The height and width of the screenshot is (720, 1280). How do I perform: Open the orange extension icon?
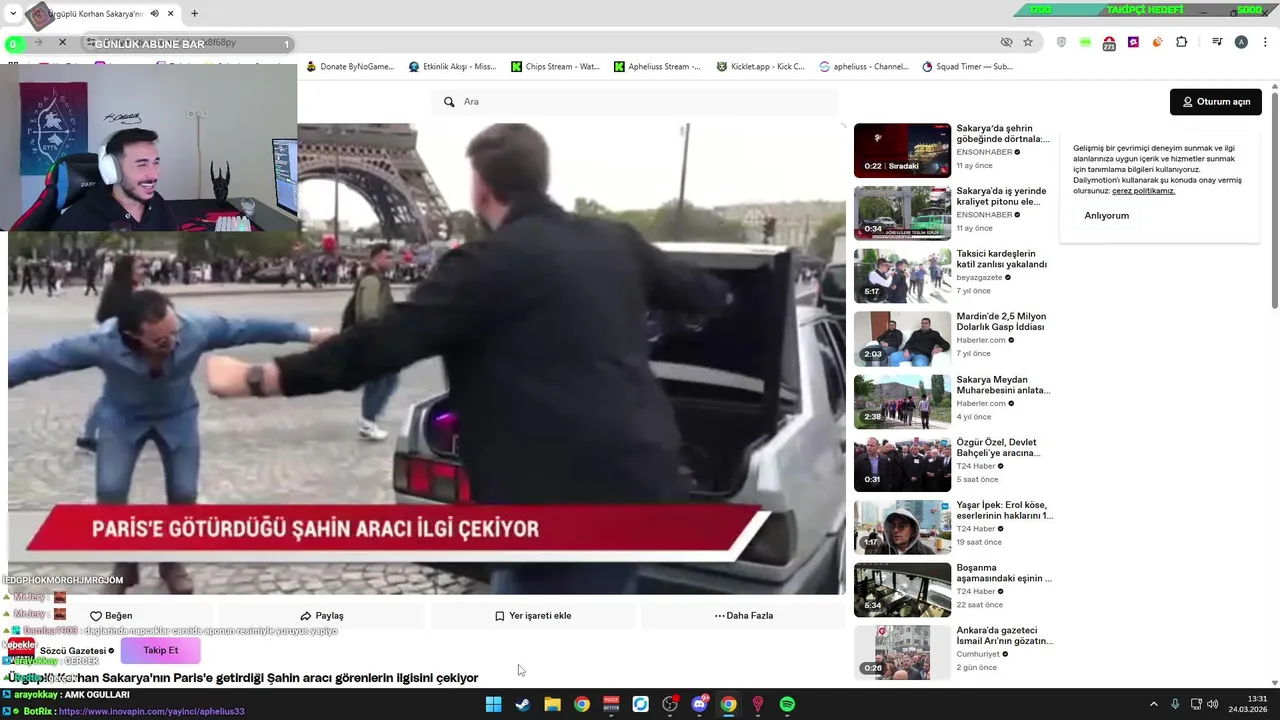(1157, 42)
